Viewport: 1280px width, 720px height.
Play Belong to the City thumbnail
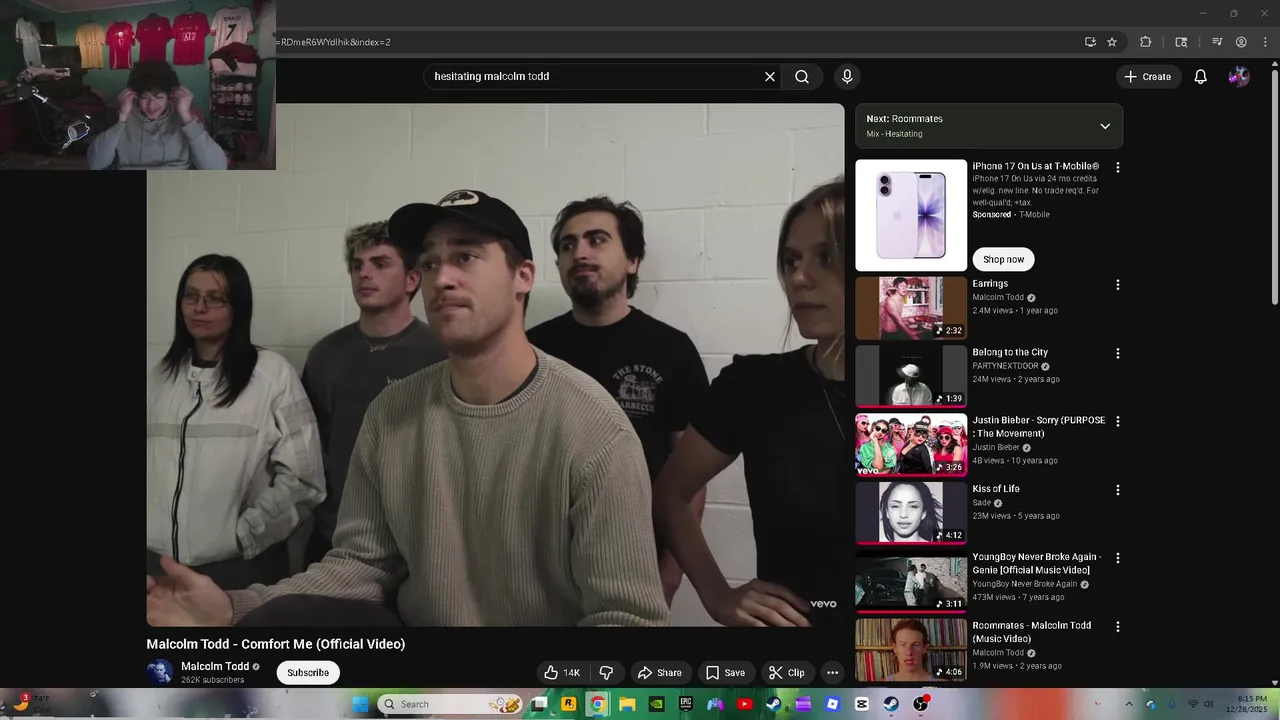[911, 376]
